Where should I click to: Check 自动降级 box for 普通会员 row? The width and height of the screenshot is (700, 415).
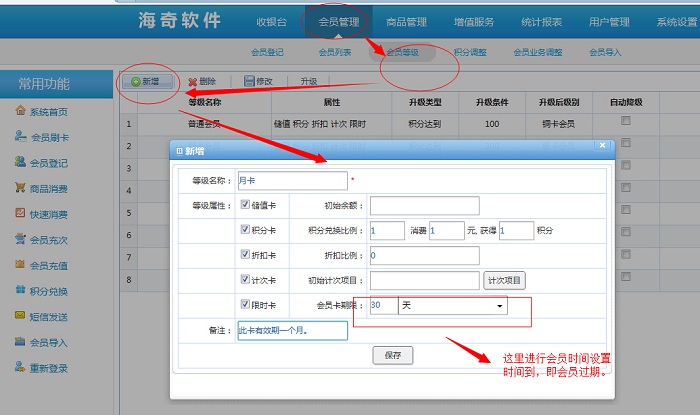(626, 121)
